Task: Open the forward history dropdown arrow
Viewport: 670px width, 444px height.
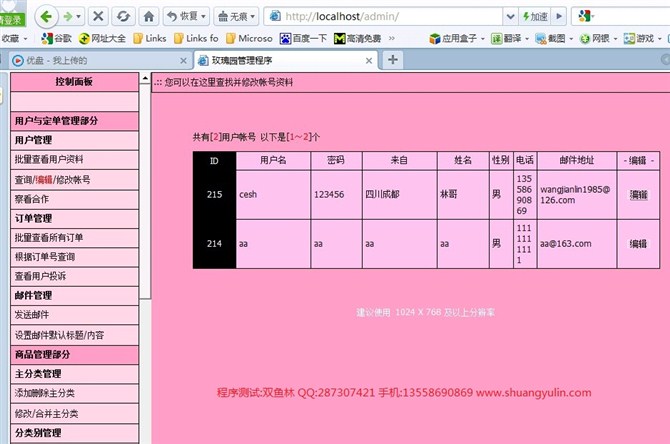Action: [x=79, y=17]
